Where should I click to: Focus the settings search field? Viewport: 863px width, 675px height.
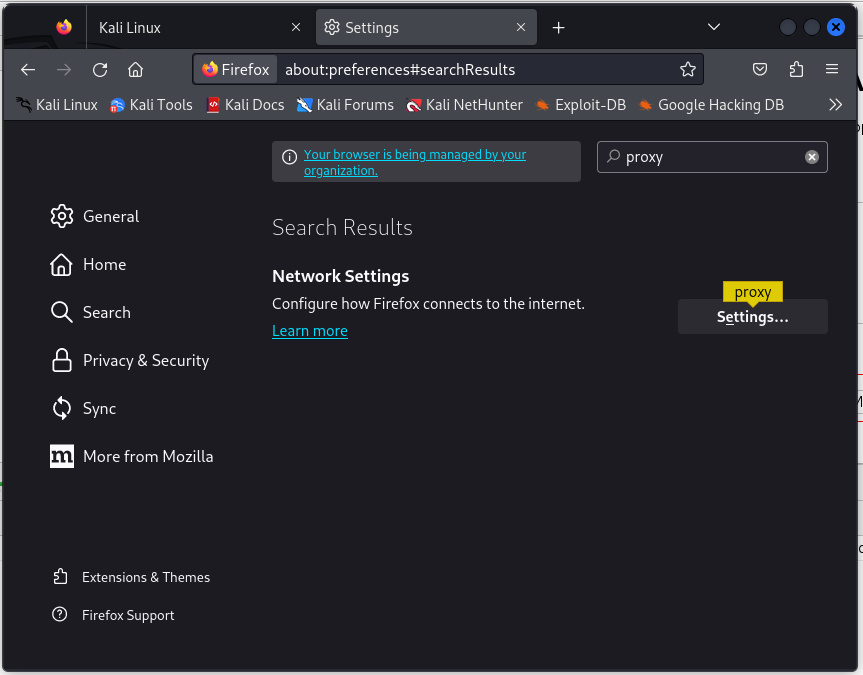[x=712, y=157]
